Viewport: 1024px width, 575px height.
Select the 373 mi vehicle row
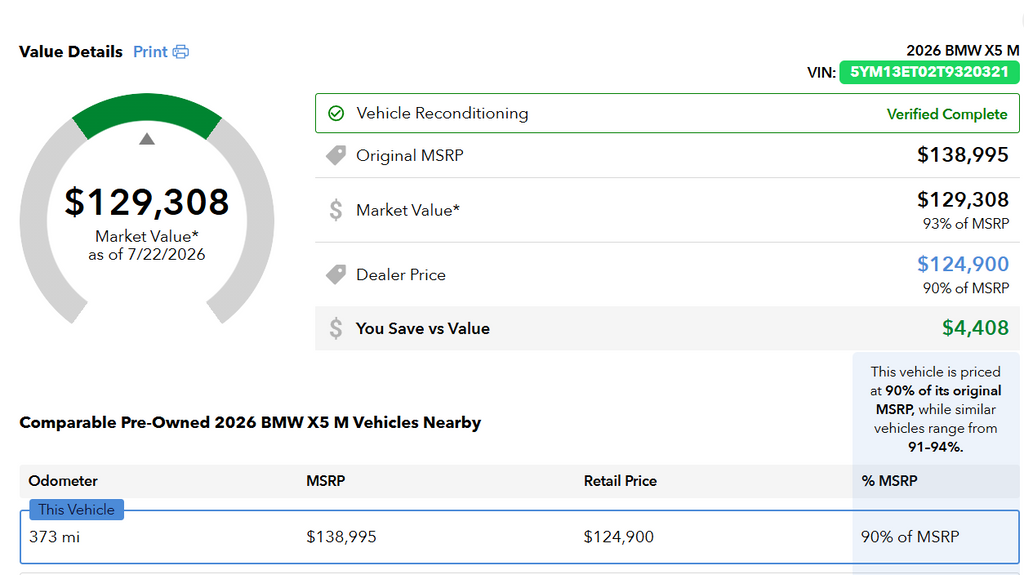520,536
